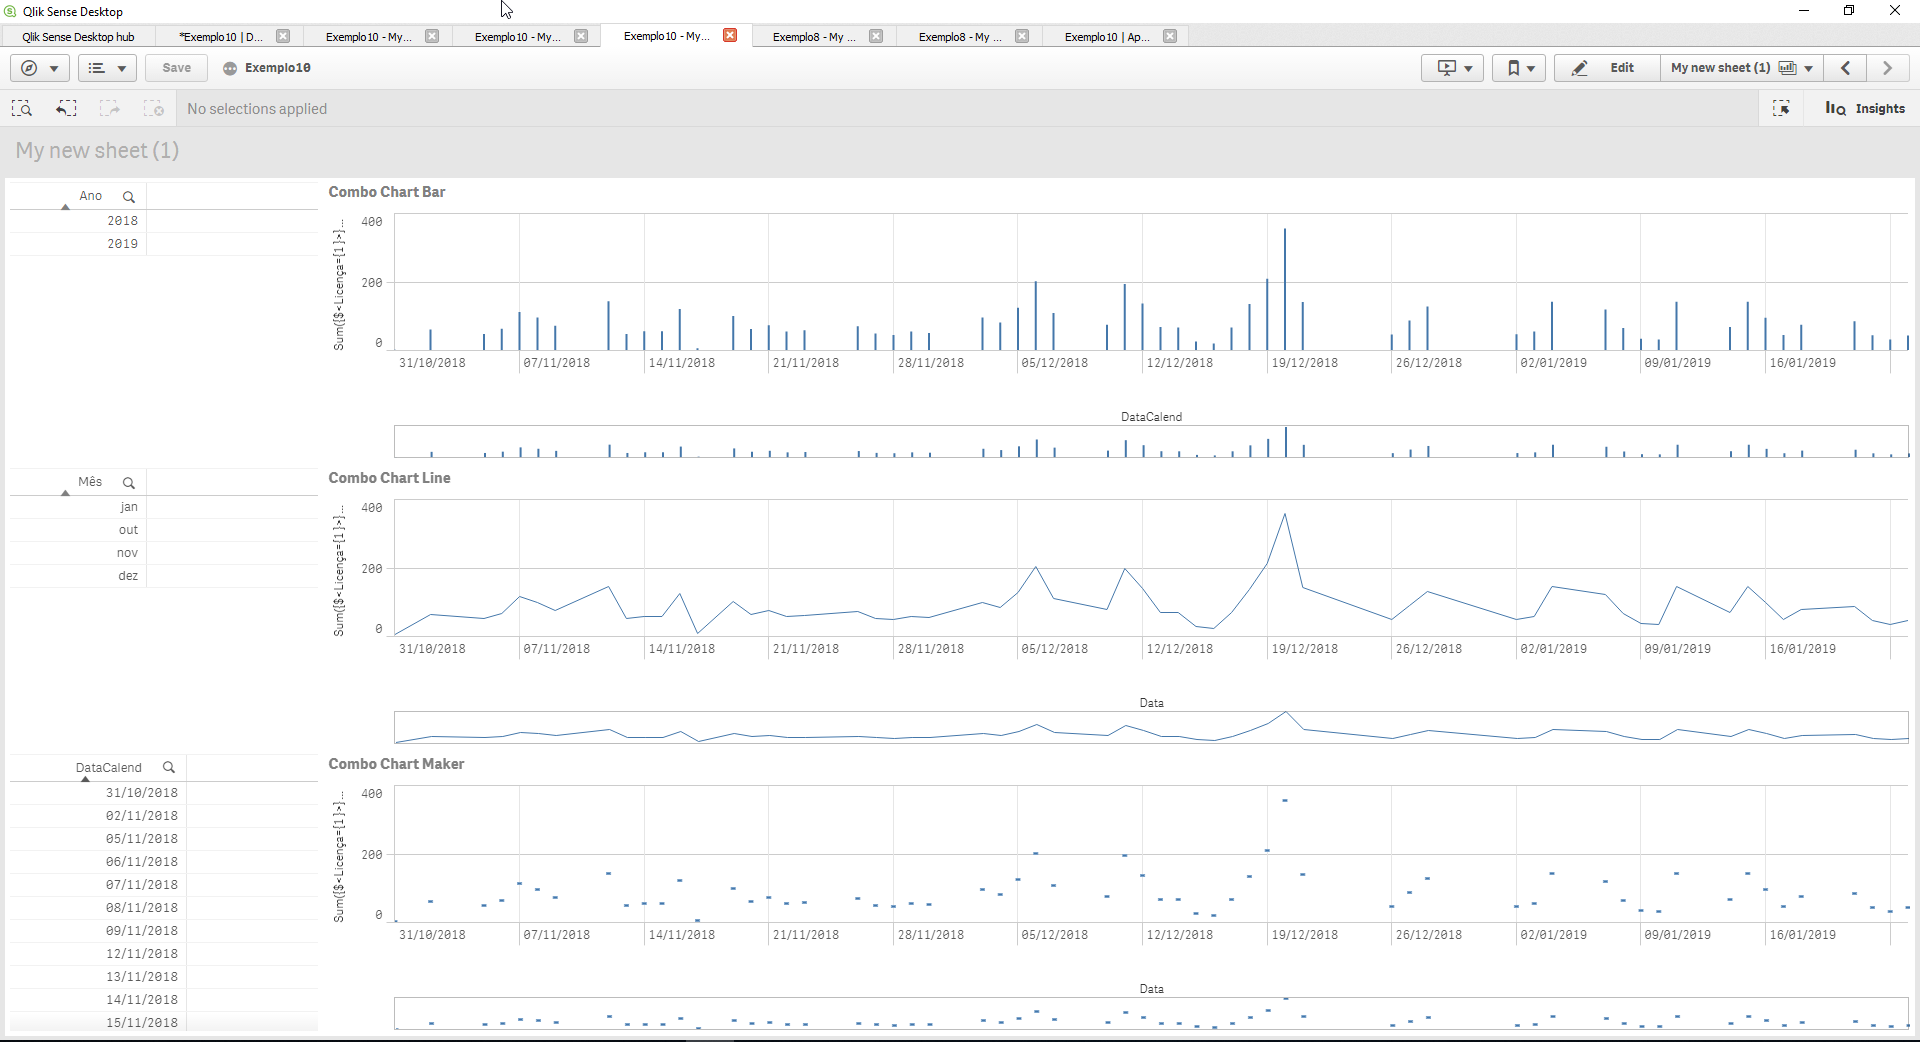
Task: Go to the previous sheet
Action: coord(1845,68)
